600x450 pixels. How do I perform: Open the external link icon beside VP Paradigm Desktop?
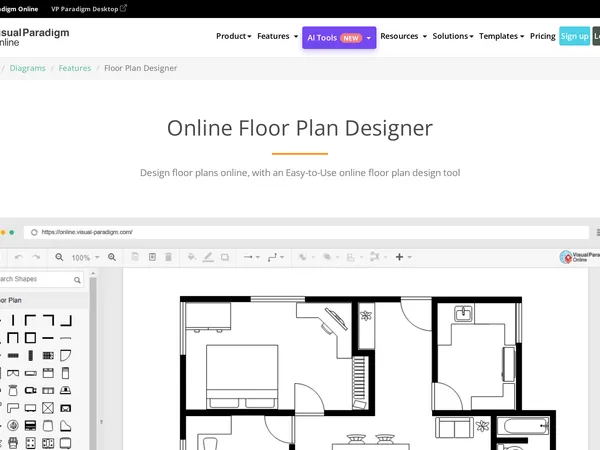pos(123,8)
